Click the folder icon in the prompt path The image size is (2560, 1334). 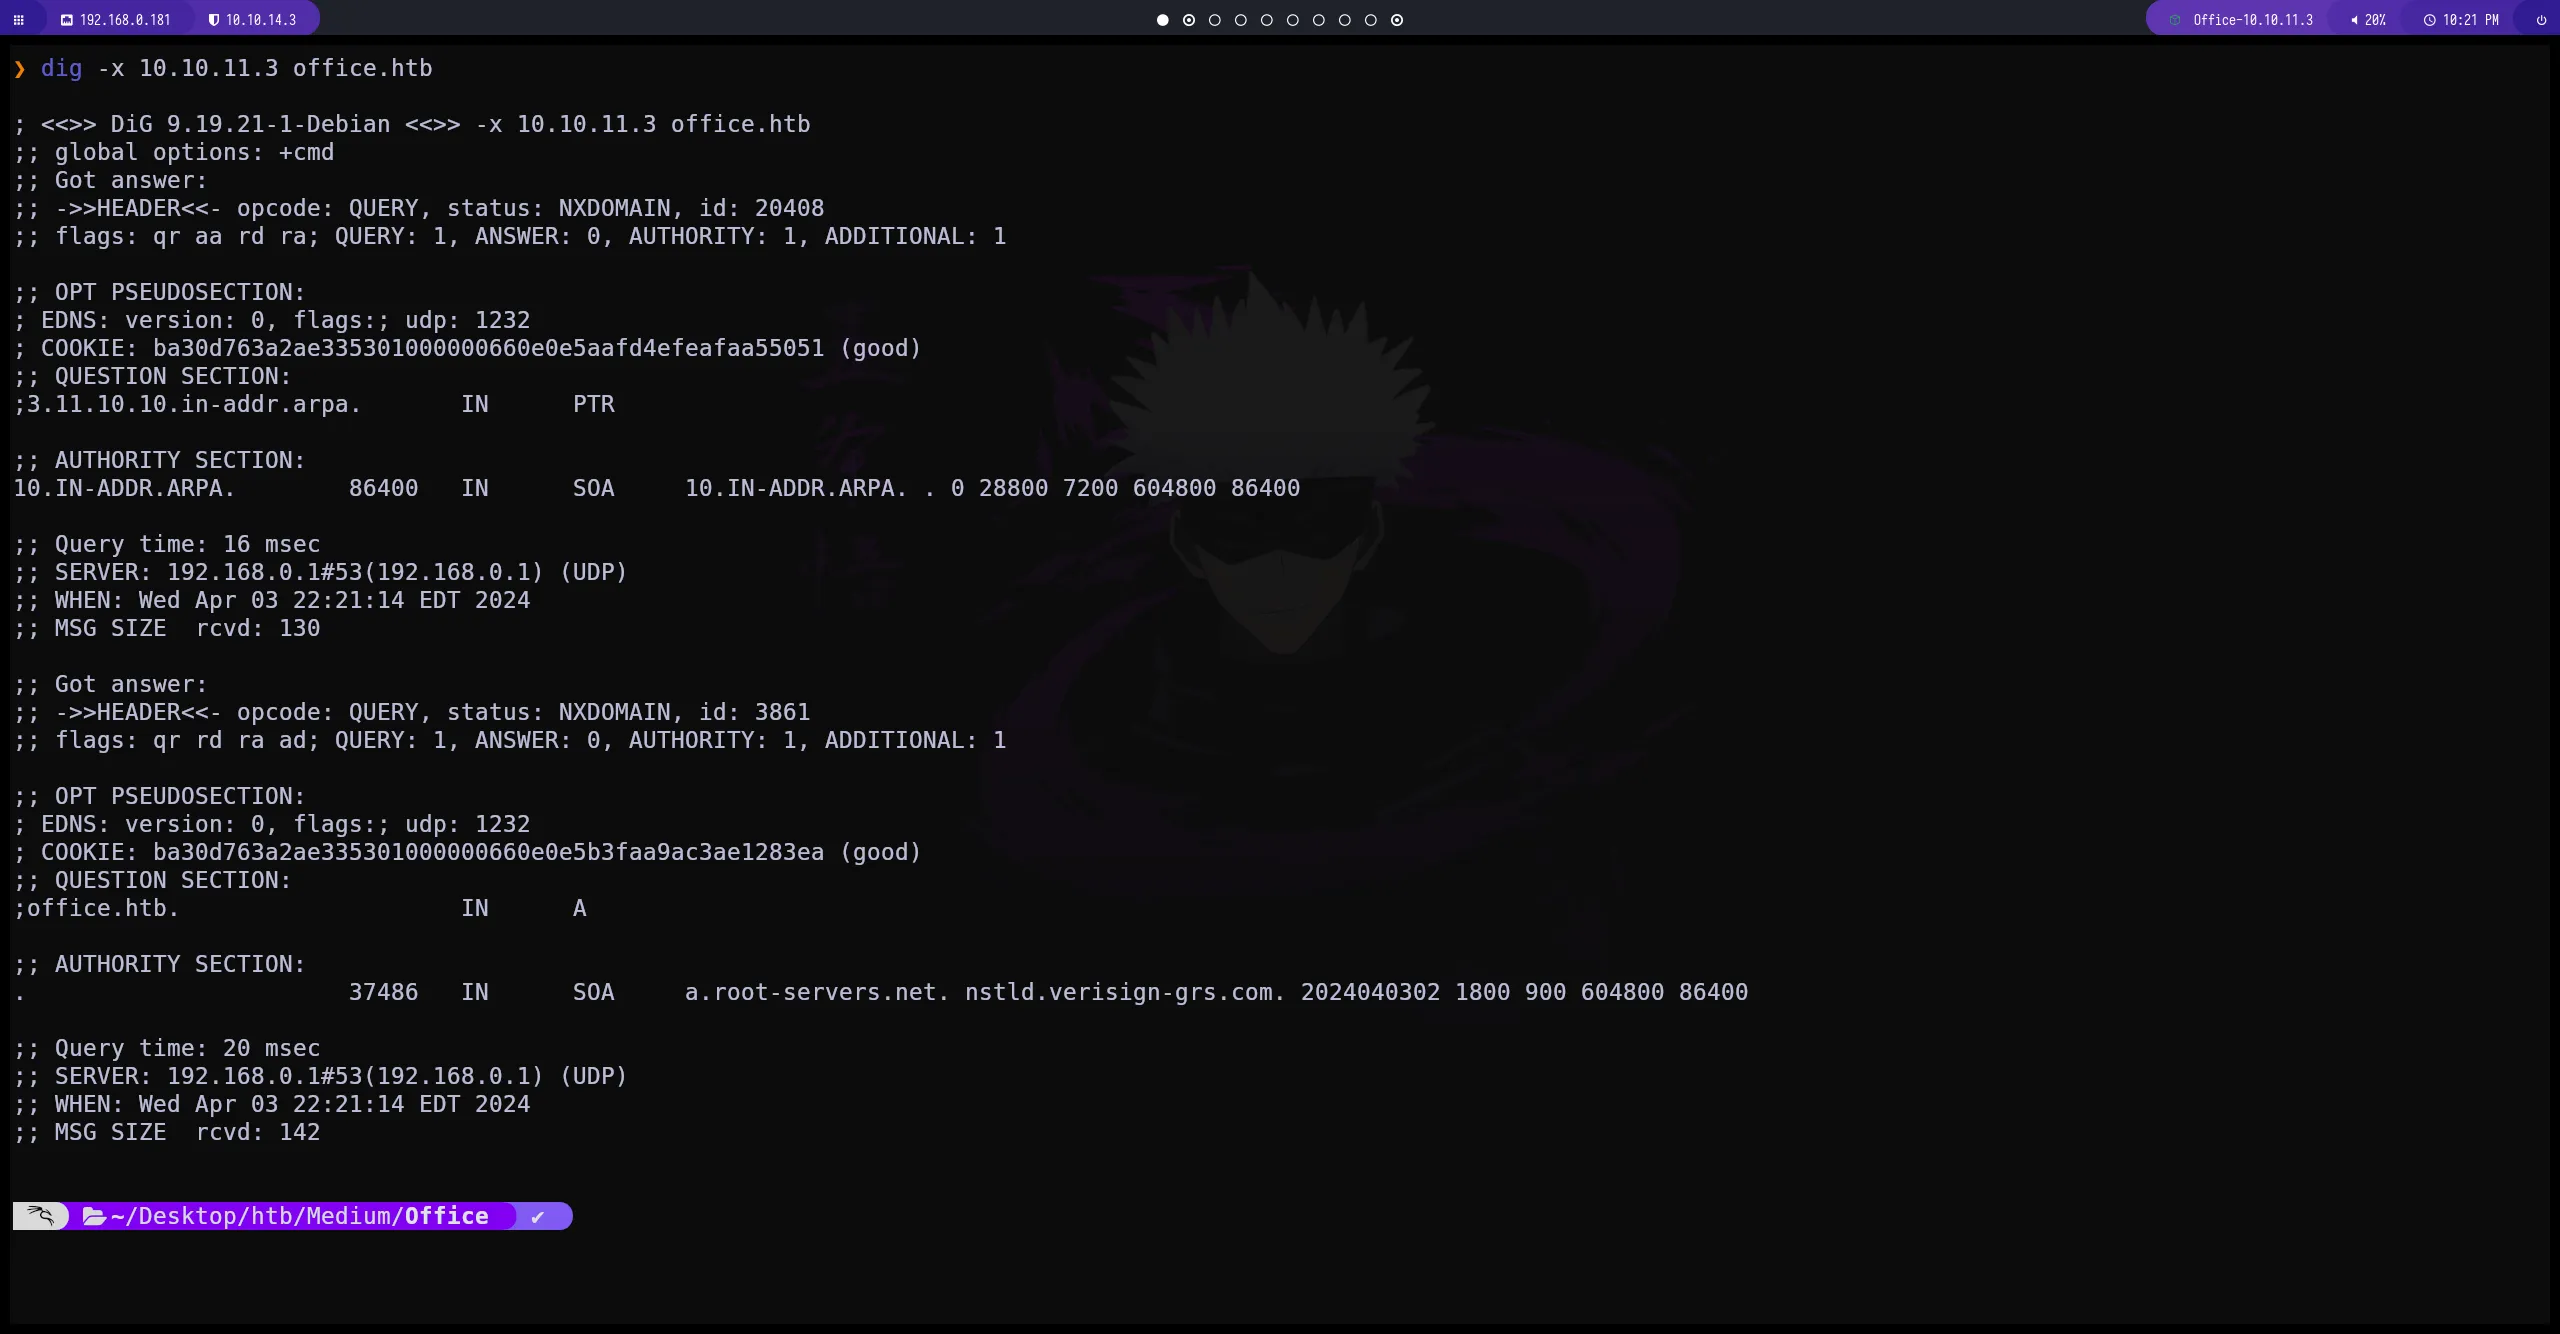tap(94, 1216)
